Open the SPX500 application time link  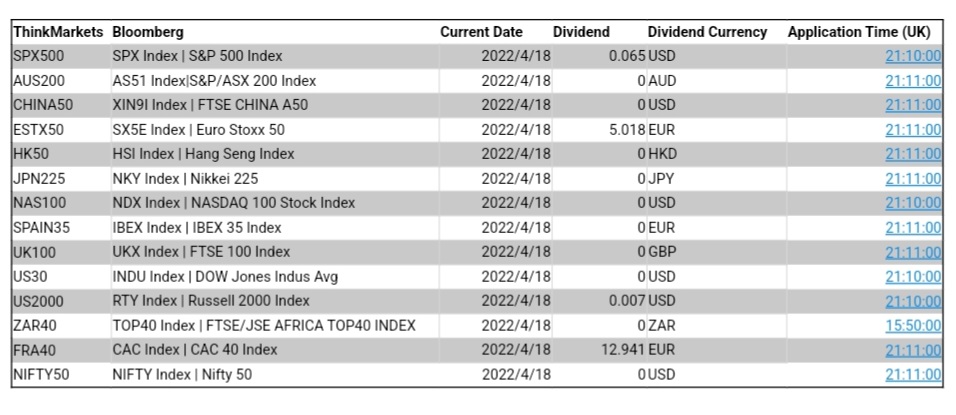(912, 56)
